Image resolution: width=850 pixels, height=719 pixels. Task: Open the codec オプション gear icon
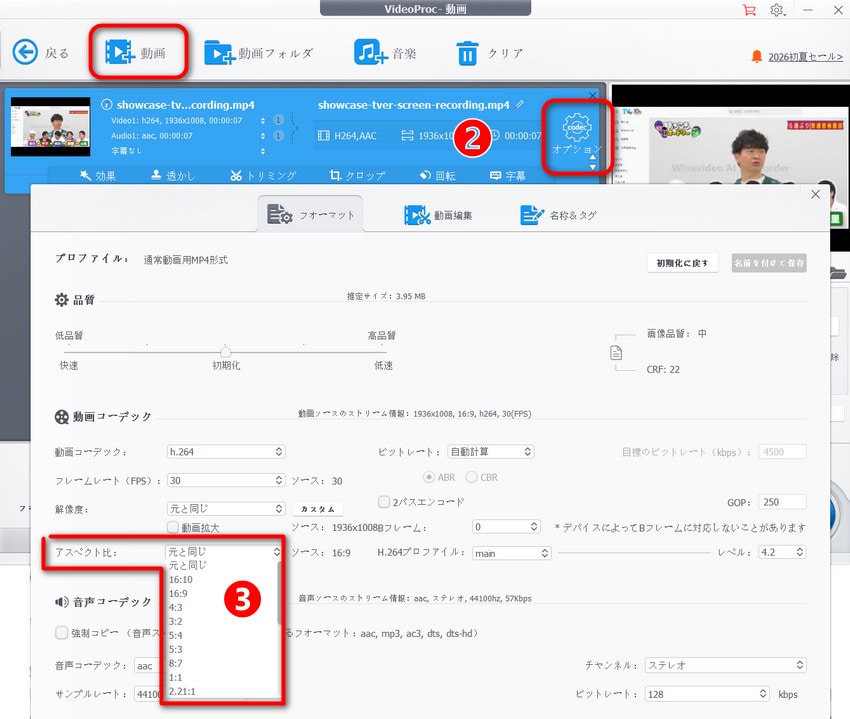pyautogui.click(x=577, y=127)
